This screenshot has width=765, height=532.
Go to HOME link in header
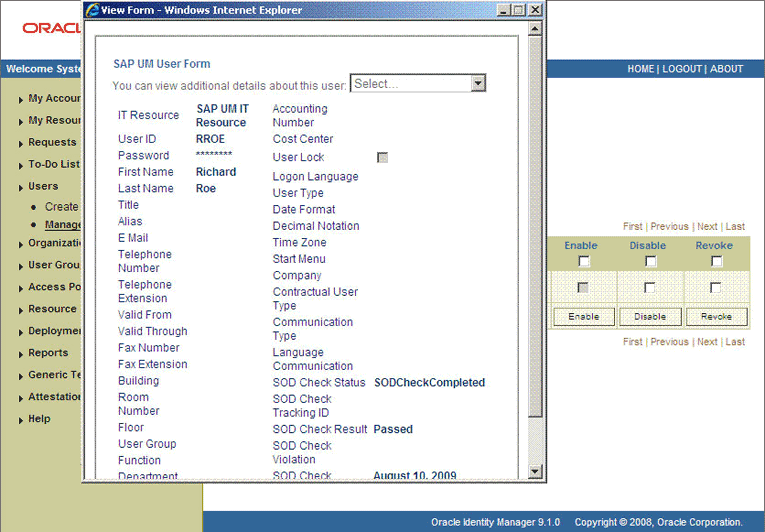pyautogui.click(x=640, y=69)
